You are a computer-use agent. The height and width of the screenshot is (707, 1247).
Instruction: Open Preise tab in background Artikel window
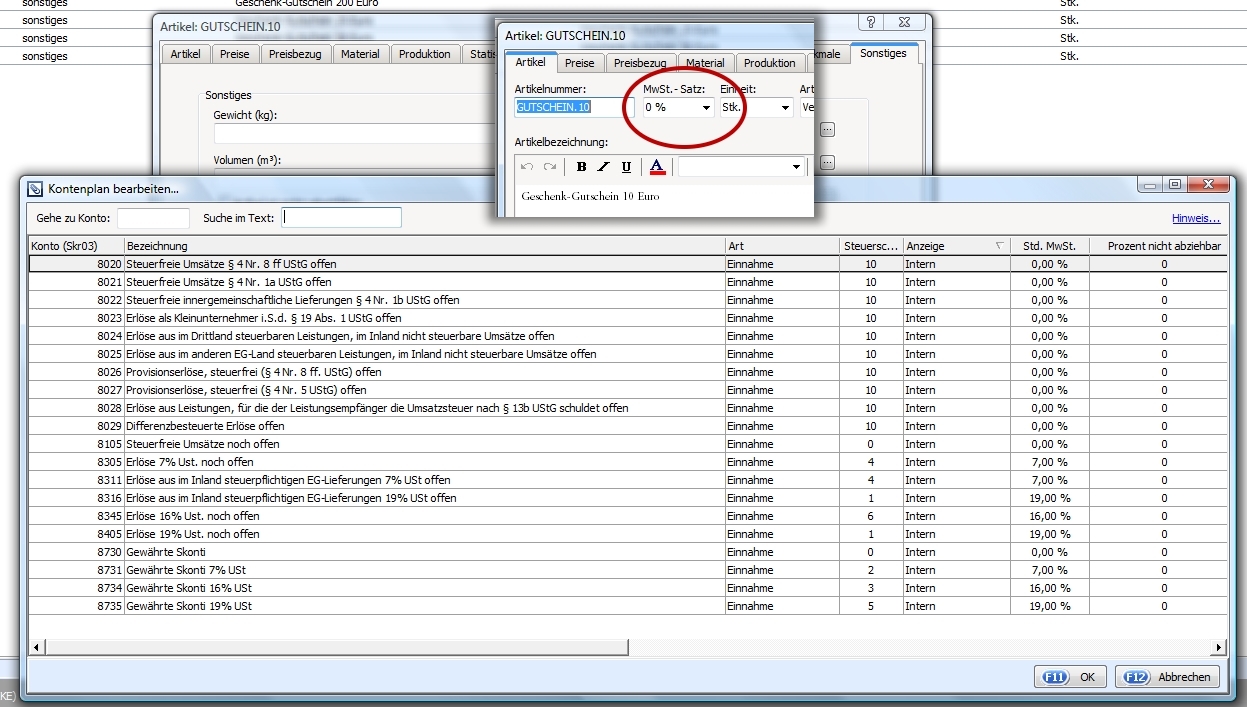pyautogui.click(x=235, y=54)
